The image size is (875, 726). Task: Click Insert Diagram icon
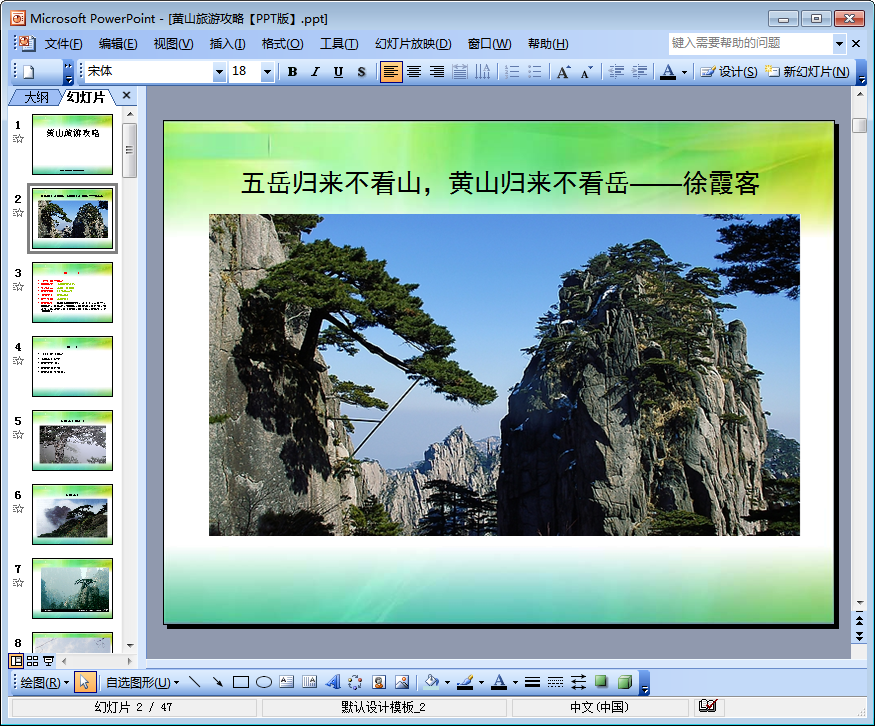355,682
